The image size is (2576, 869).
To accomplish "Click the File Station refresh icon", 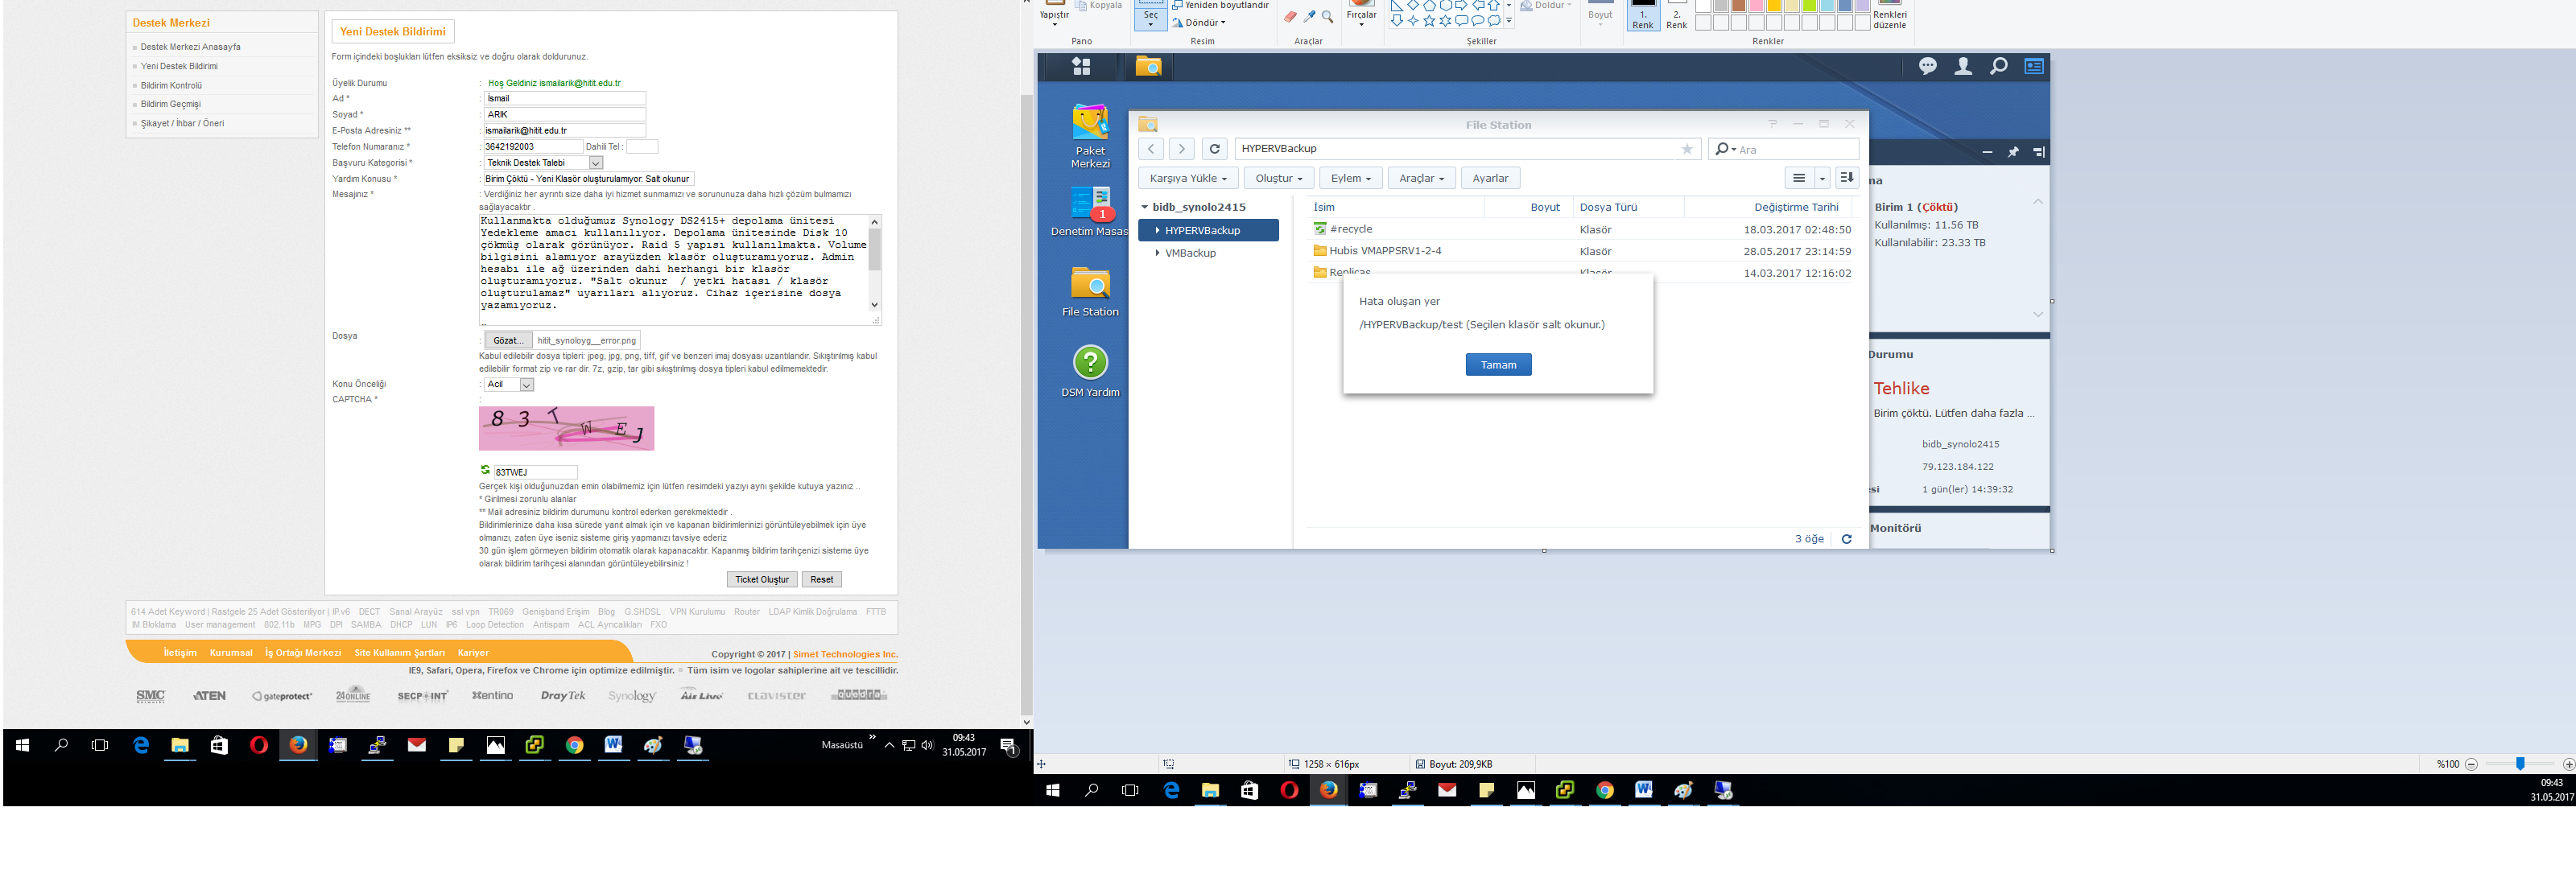I will click(x=1214, y=149).
